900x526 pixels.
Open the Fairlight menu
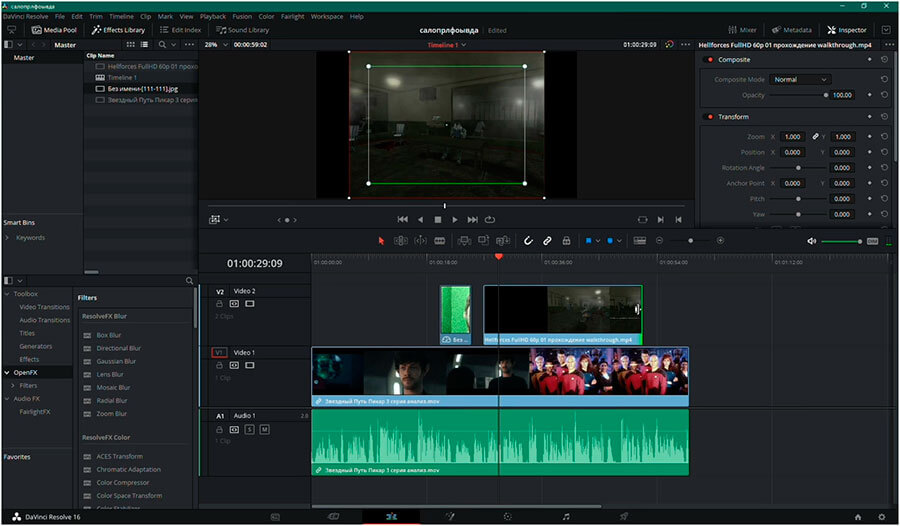(293, 17)
